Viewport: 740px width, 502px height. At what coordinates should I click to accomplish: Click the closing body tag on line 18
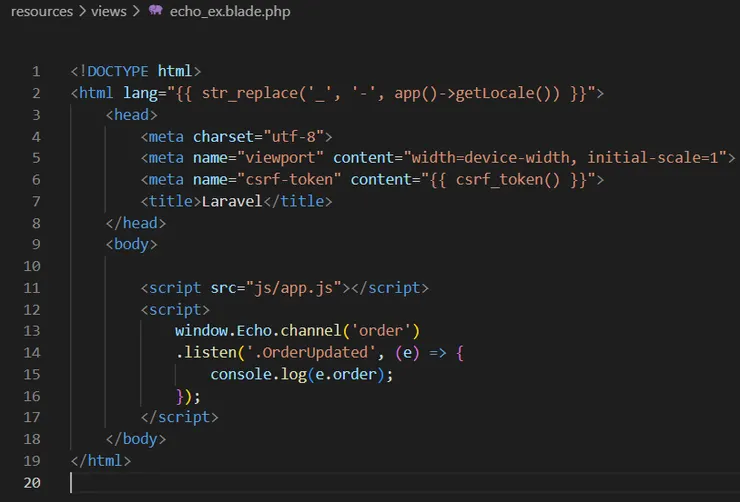click(135, 439)
